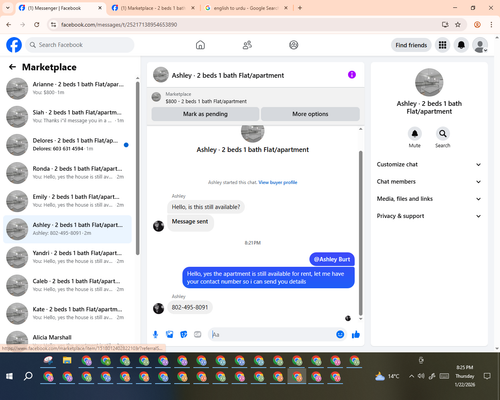Open the emoji picker in message box

tap(340, 334)
